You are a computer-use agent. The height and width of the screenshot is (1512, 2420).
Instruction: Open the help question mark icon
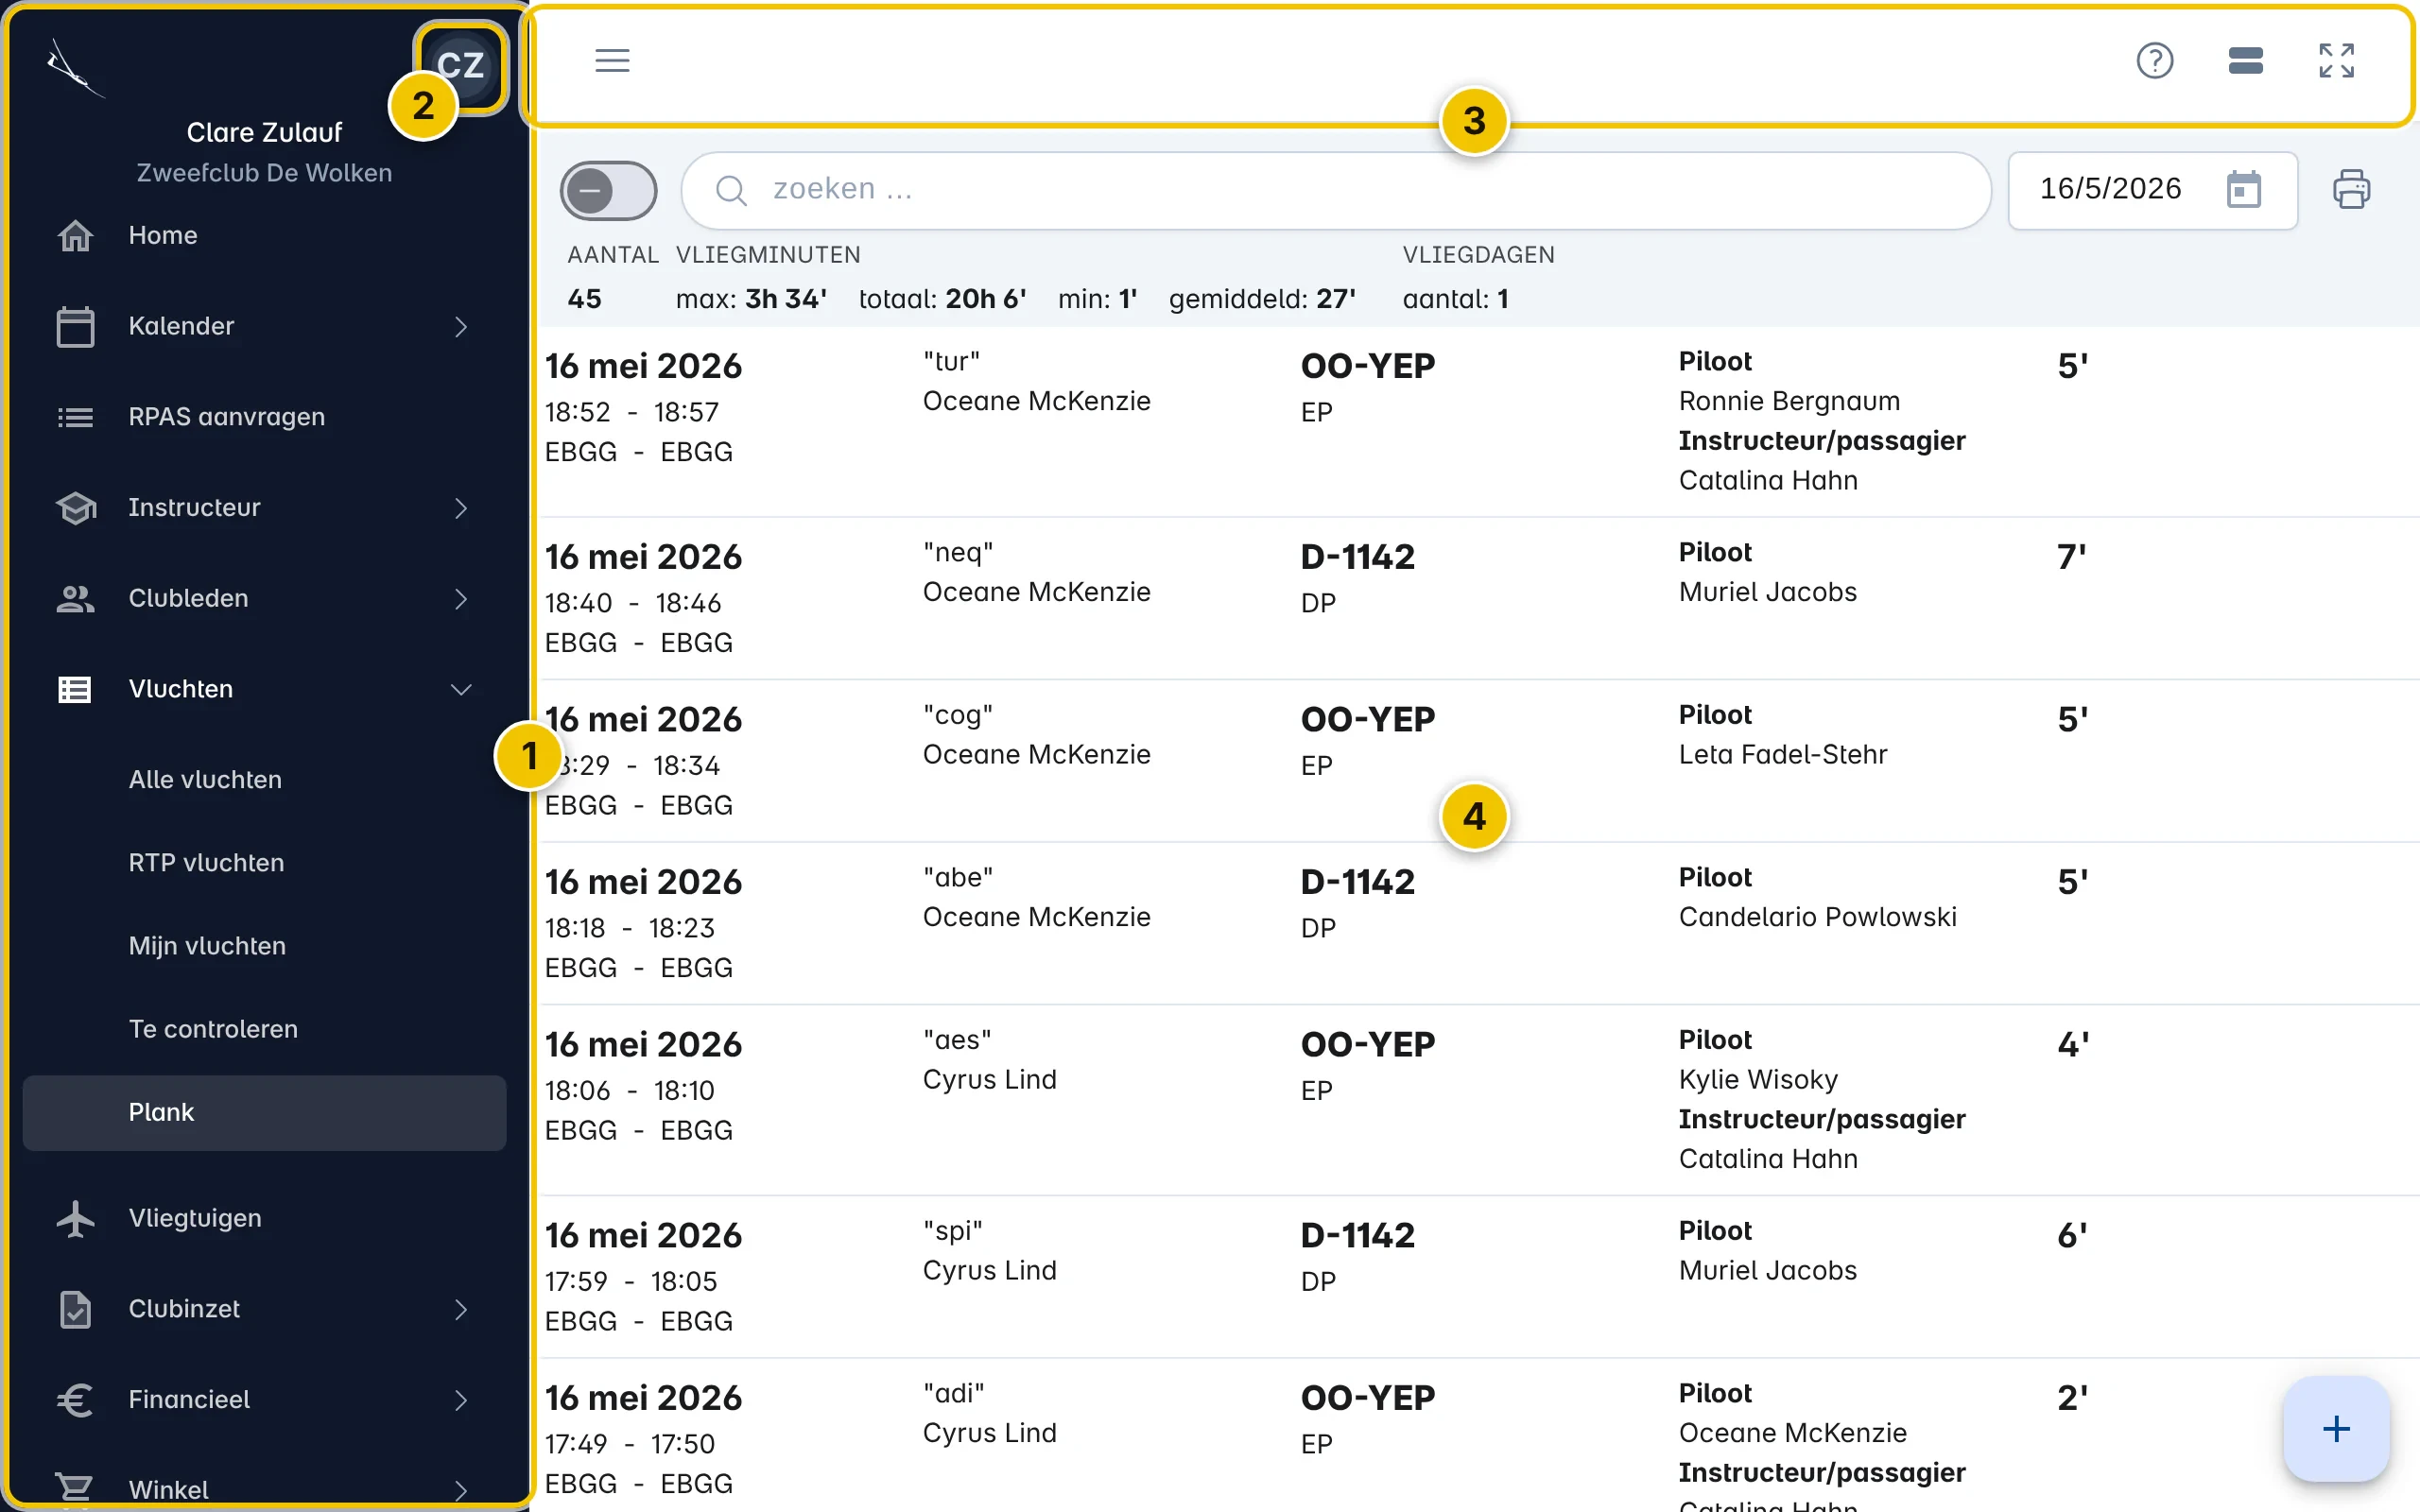coord(2154,60)
